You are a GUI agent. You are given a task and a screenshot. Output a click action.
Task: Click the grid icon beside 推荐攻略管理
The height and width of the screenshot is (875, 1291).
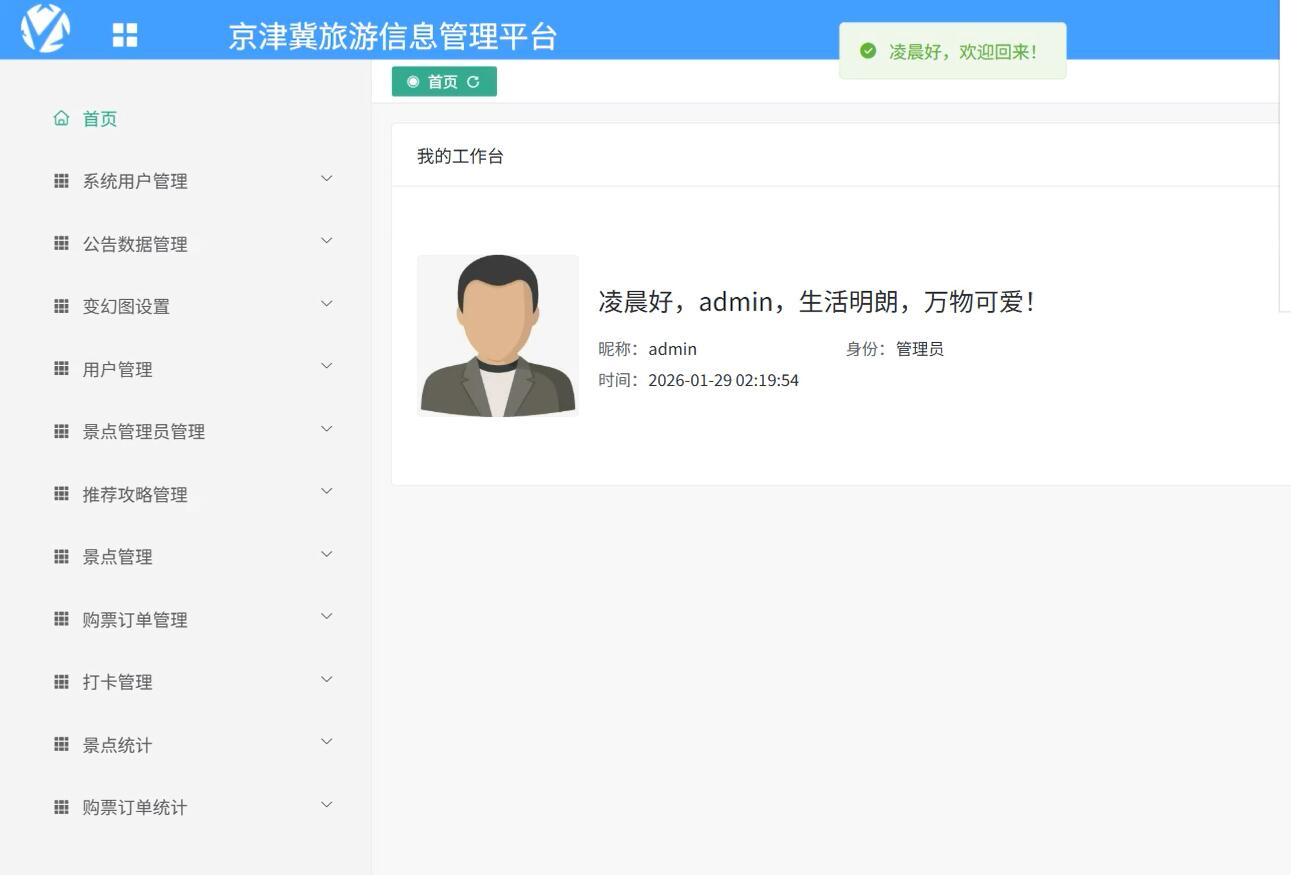tap(61, 494)
